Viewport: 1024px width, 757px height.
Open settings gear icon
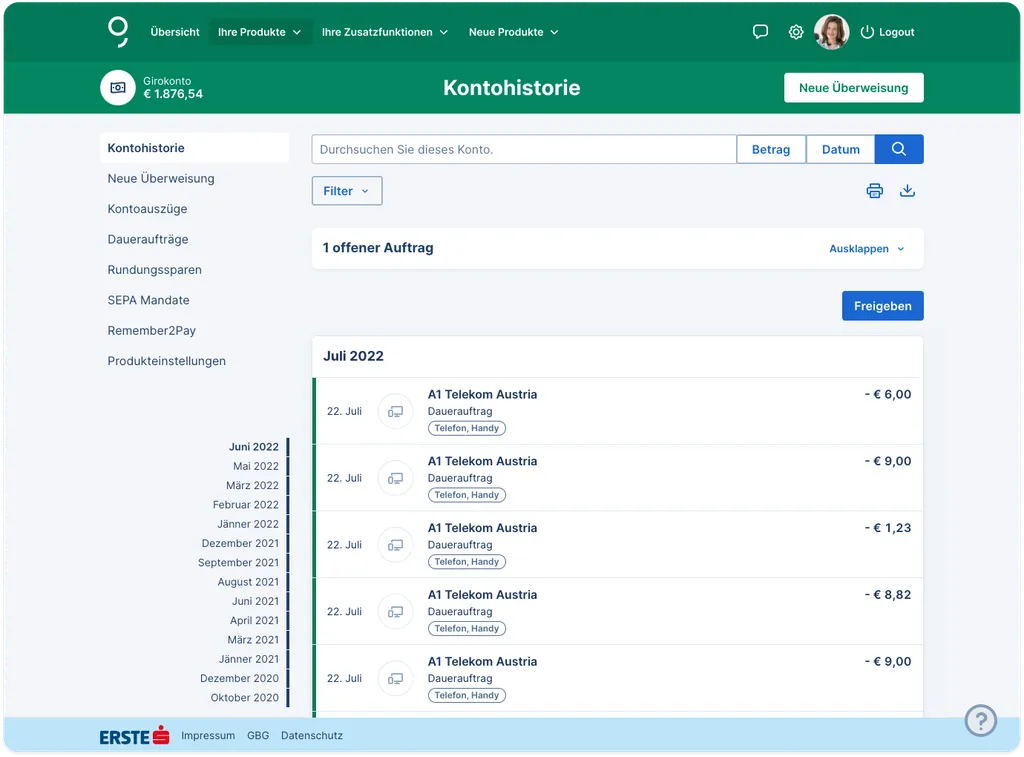[795, 32]
